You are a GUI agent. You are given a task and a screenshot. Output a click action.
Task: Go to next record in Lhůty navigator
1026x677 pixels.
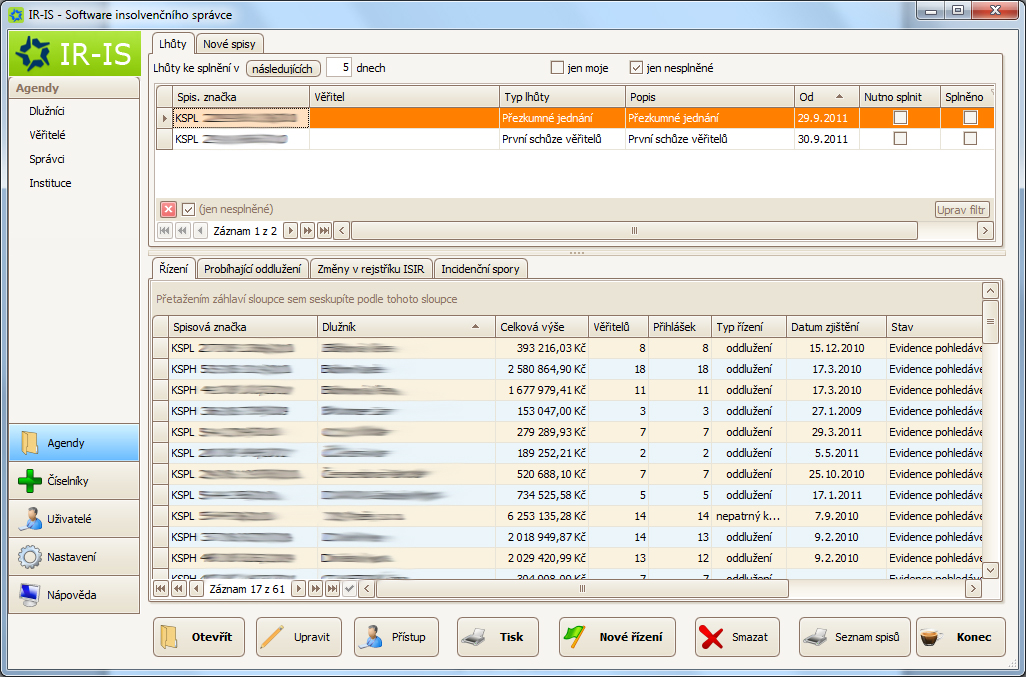291,231
